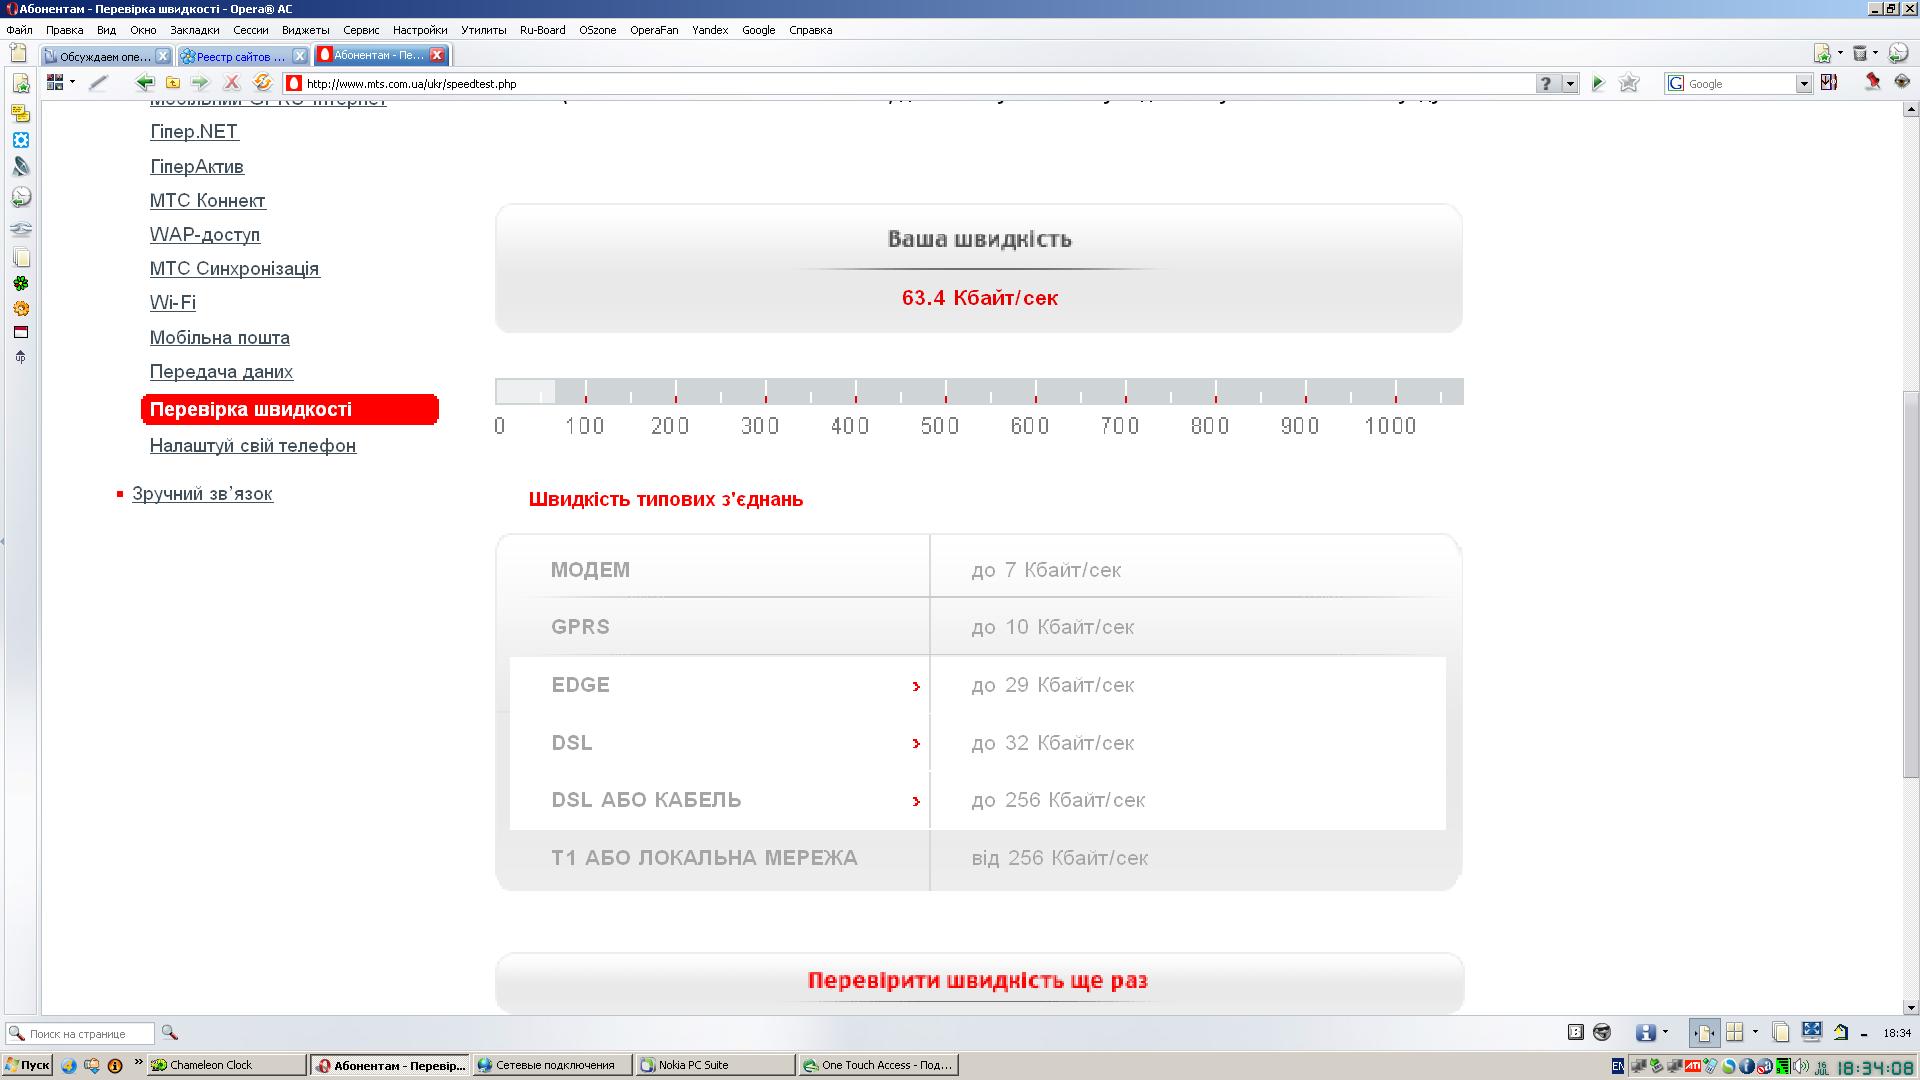Expand the address bar dropdown arrow
1920x1080 pixels.
(x=1570, y=84)
